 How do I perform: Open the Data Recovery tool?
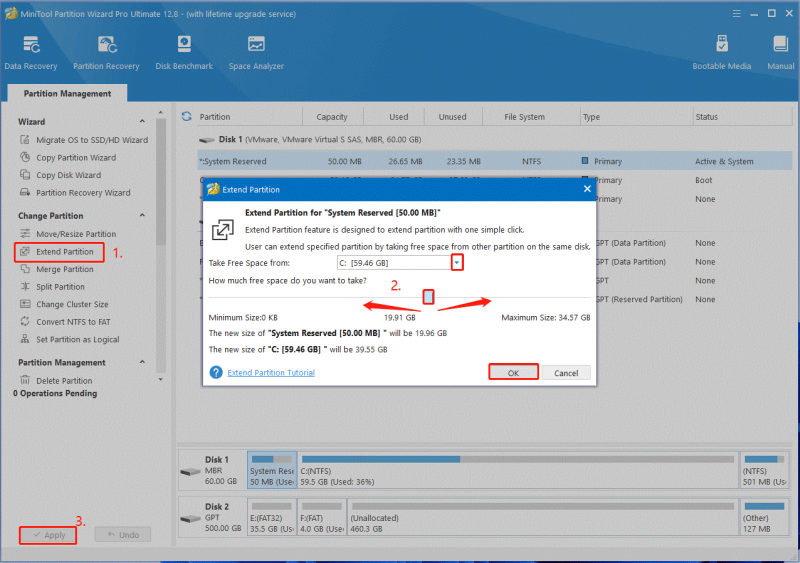point(31,53)
